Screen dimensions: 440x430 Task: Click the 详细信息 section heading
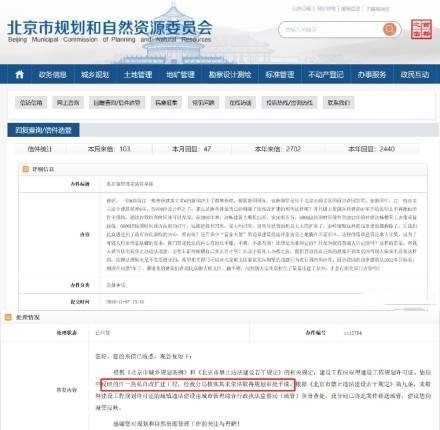[43, 169]
